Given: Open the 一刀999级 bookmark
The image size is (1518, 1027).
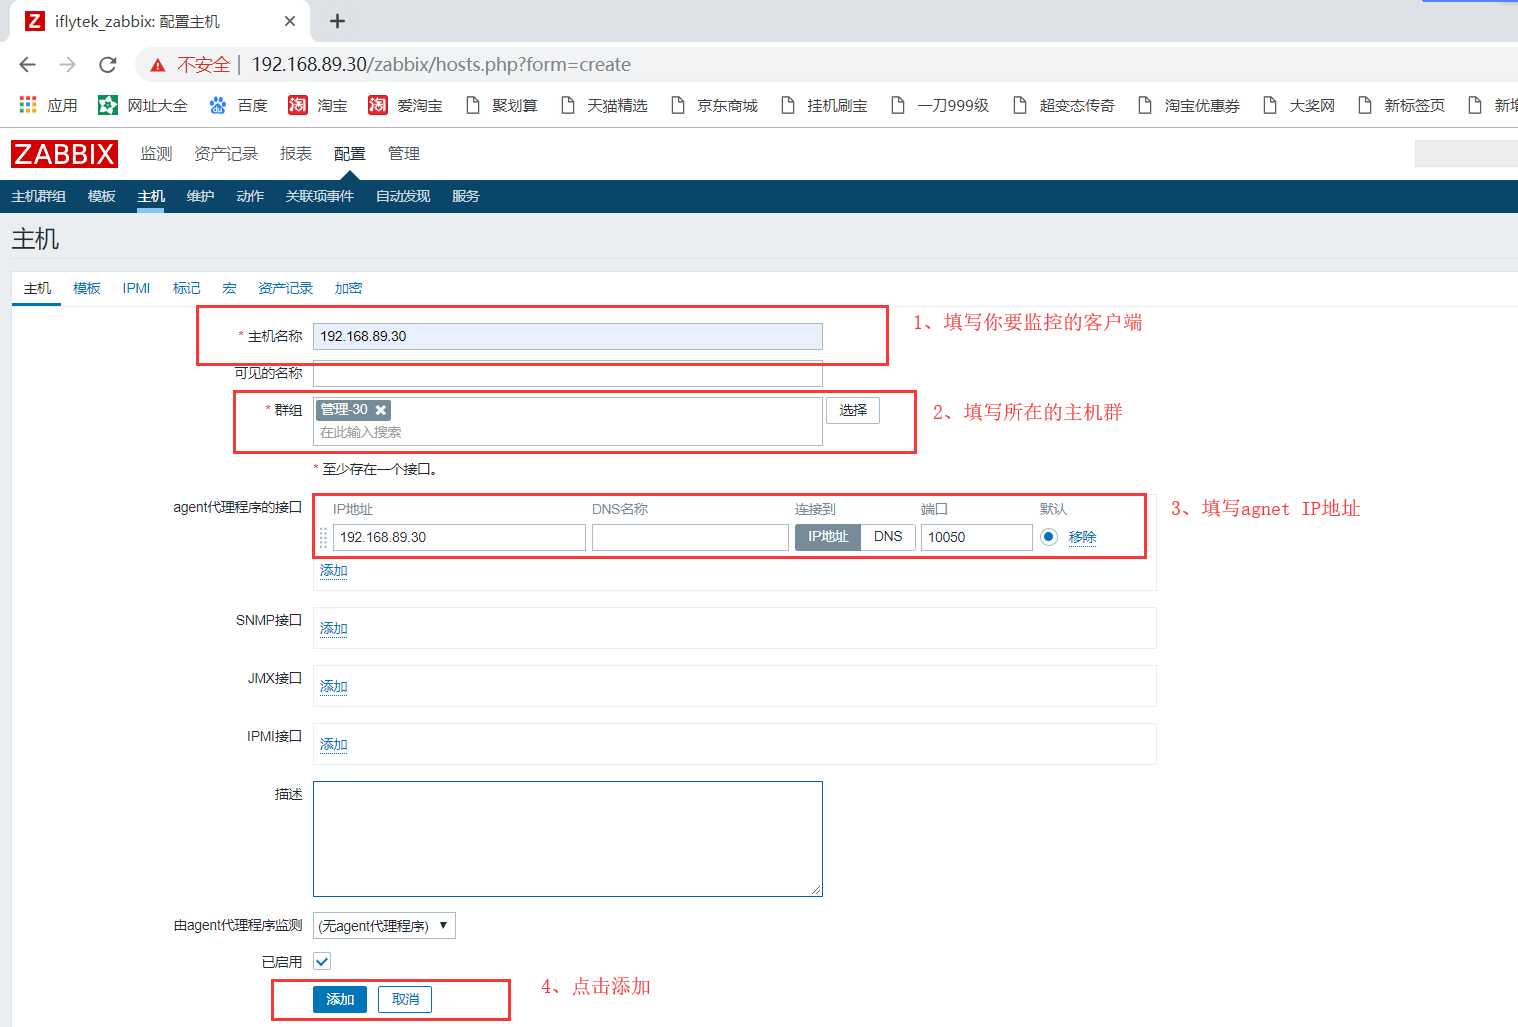Looking at the screenshot, I should coord(940,105).
